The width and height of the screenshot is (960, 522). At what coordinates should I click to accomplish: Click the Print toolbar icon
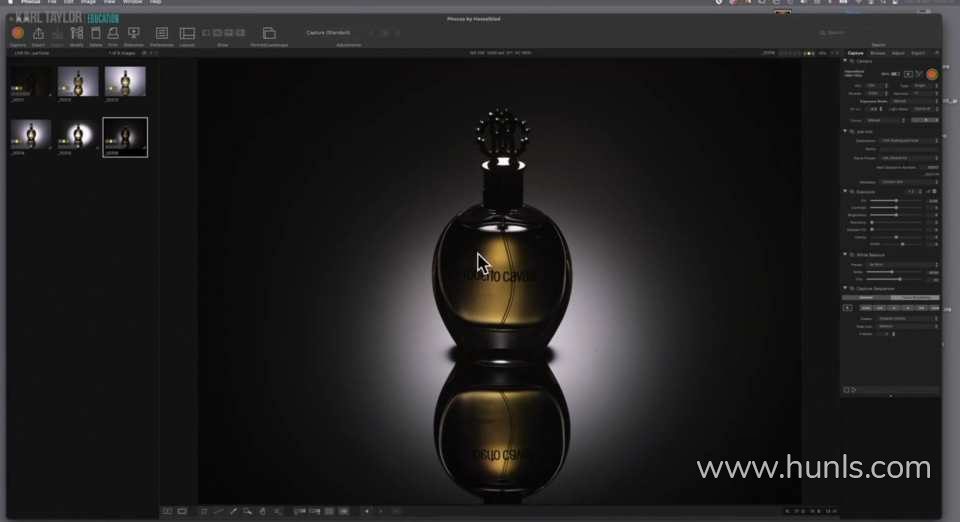click(x=113, y=33)
